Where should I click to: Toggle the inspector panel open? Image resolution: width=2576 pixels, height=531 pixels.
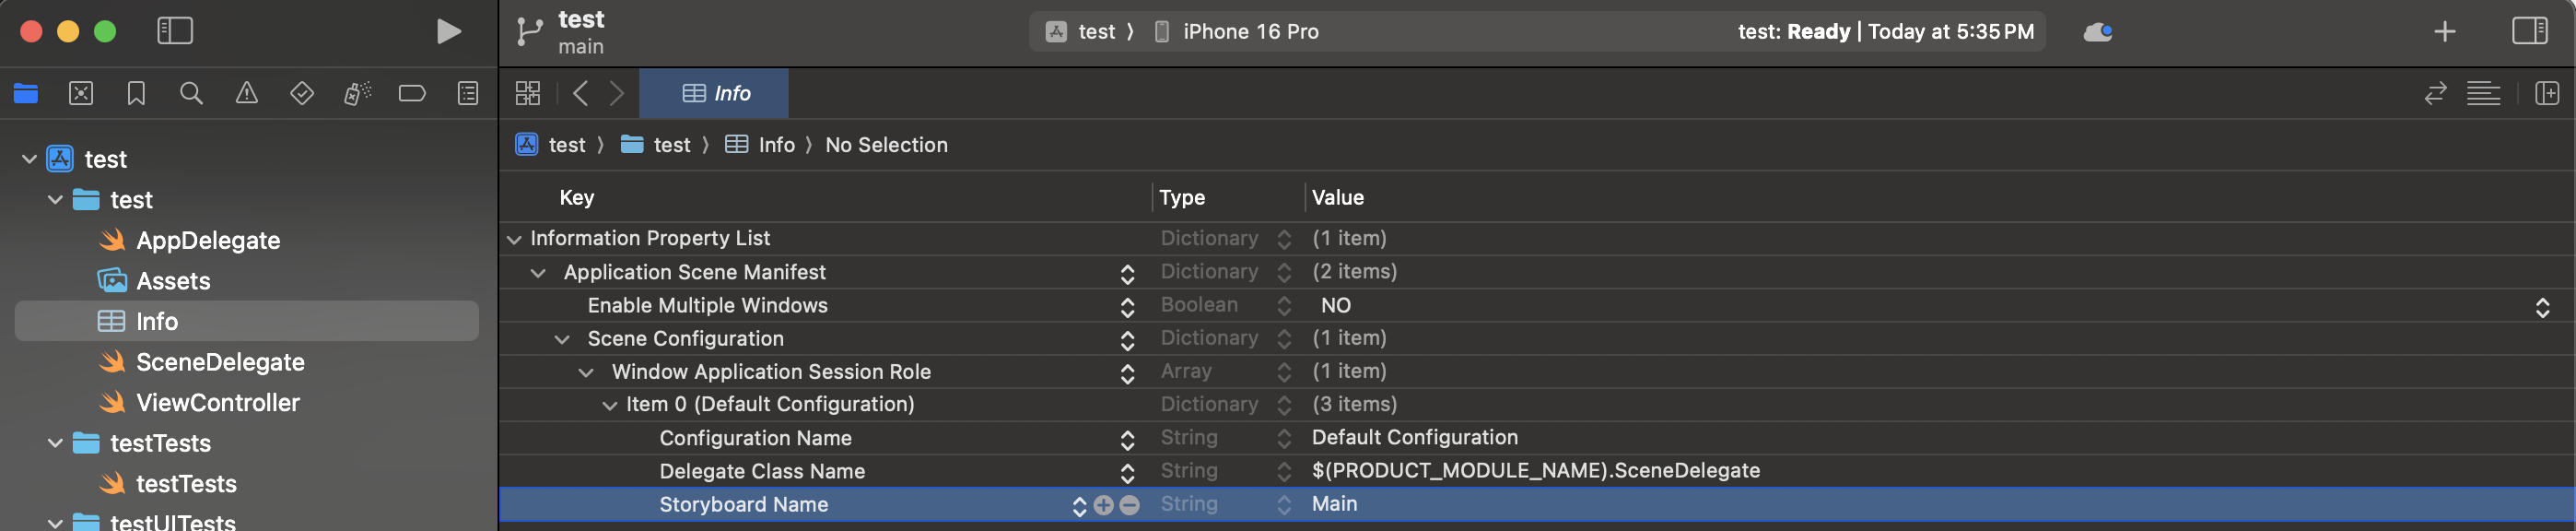2530,31
